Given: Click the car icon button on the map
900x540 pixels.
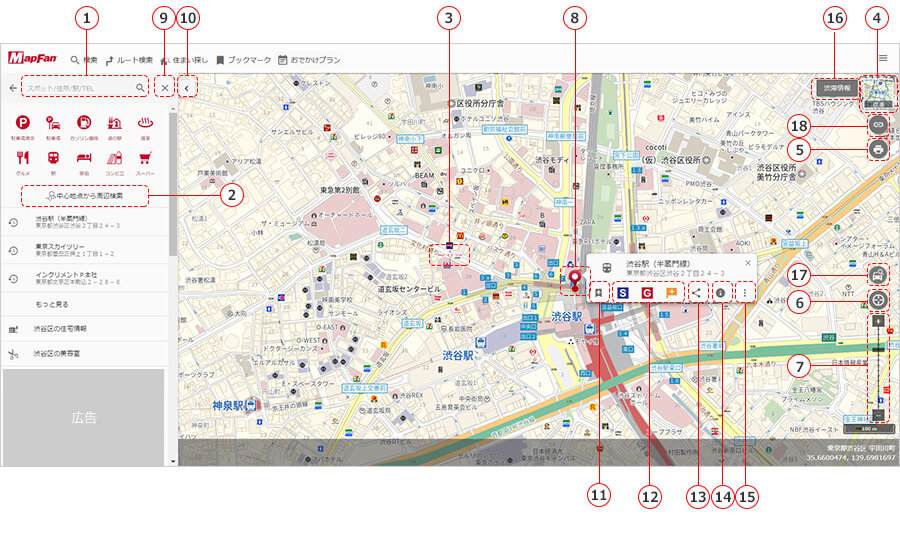Looking at the screenshot, I should [x=878, y=275].
